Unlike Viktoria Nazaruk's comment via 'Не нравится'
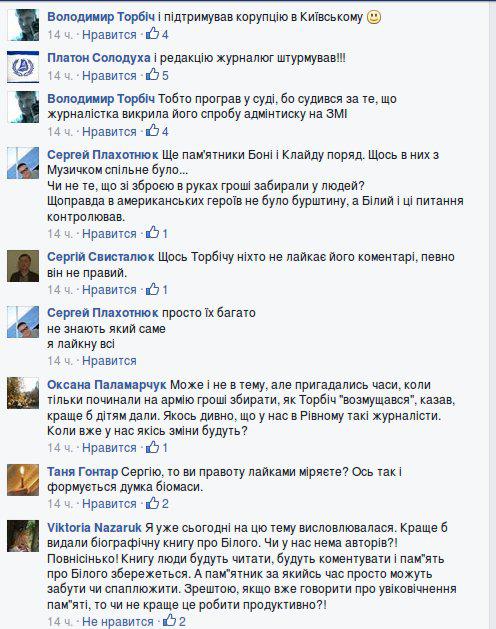 pyautogui.click(x=118, y=622)
